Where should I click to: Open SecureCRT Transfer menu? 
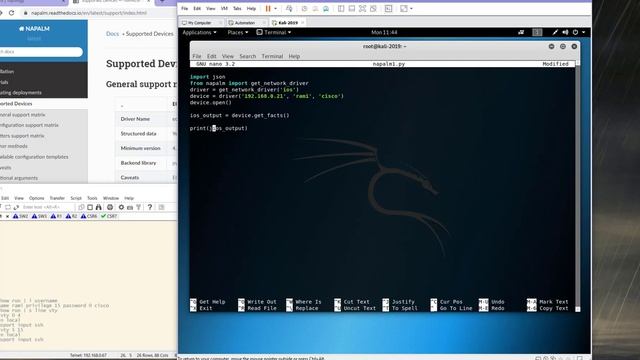click(x=57, y=198)
